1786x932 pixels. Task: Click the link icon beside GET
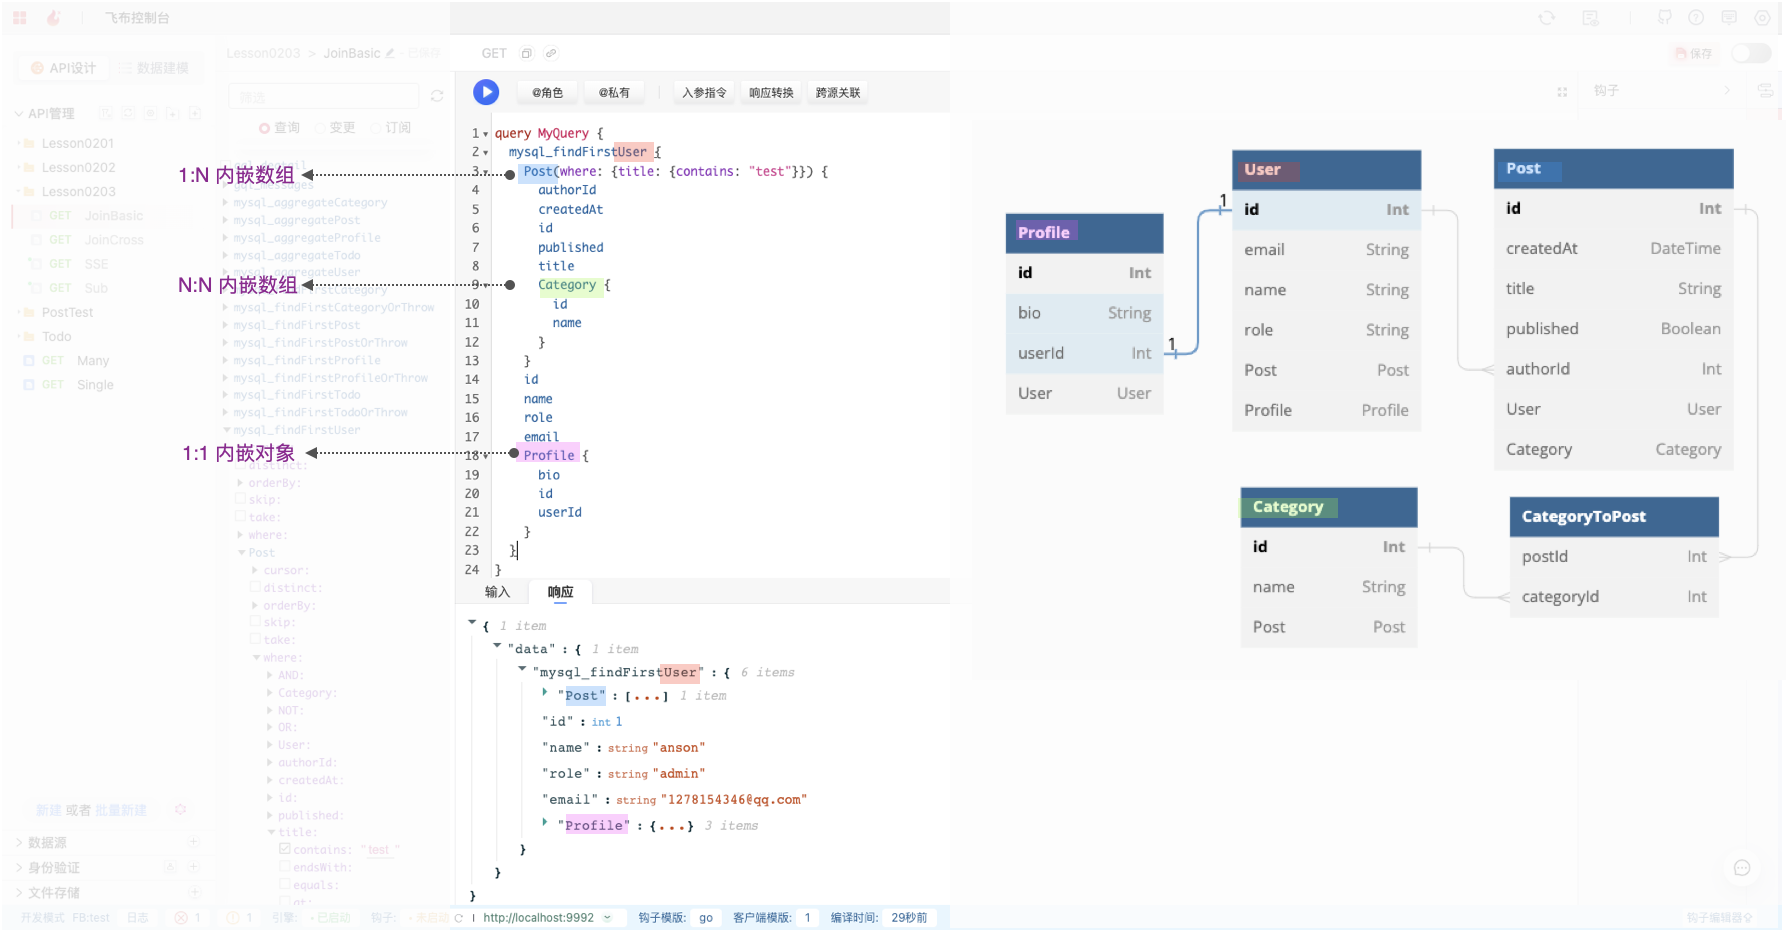(x=550, y=53)
